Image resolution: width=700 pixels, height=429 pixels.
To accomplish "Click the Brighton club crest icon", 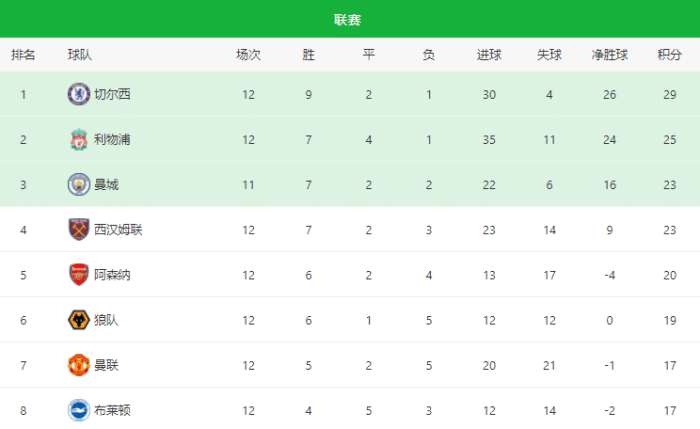I will pyautogui.click(x=78, y=410).
